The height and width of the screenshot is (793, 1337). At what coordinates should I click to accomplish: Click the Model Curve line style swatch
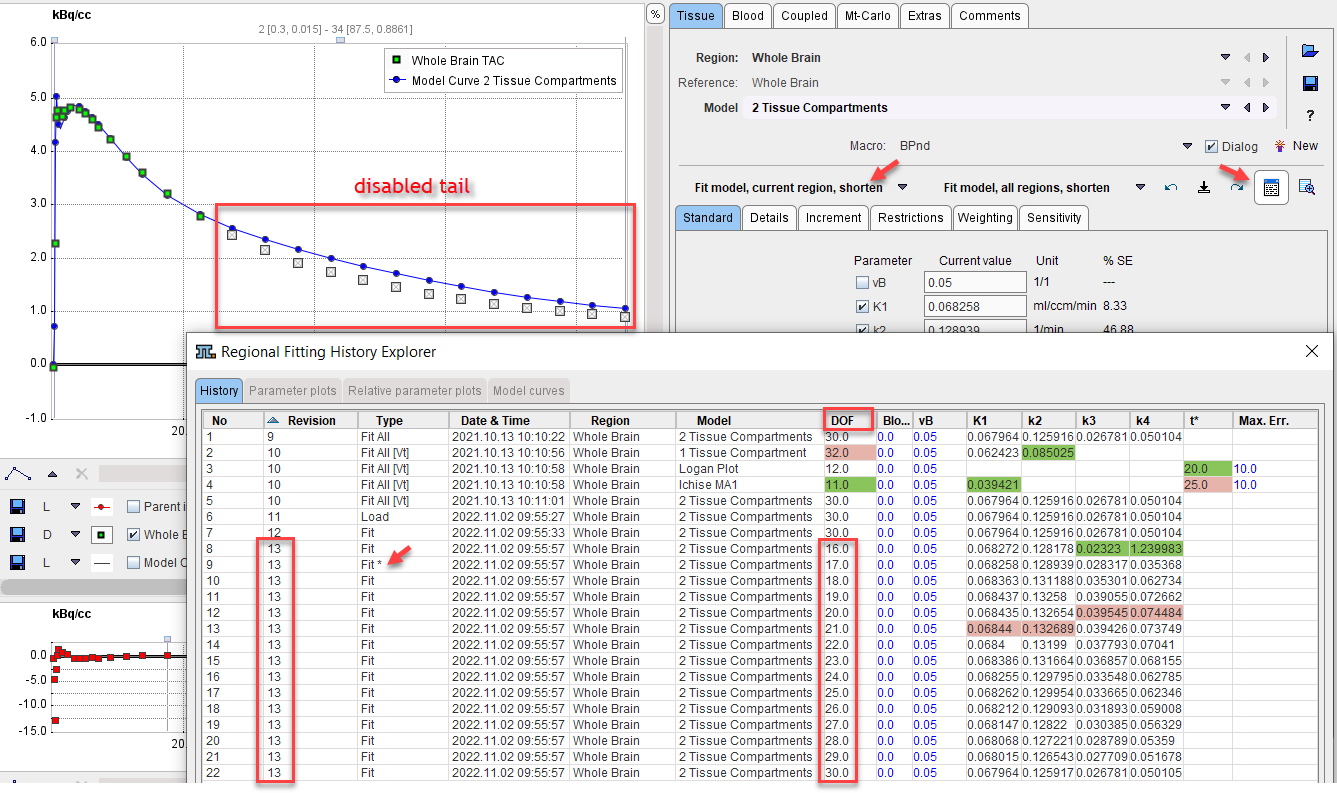coord(103,563)
